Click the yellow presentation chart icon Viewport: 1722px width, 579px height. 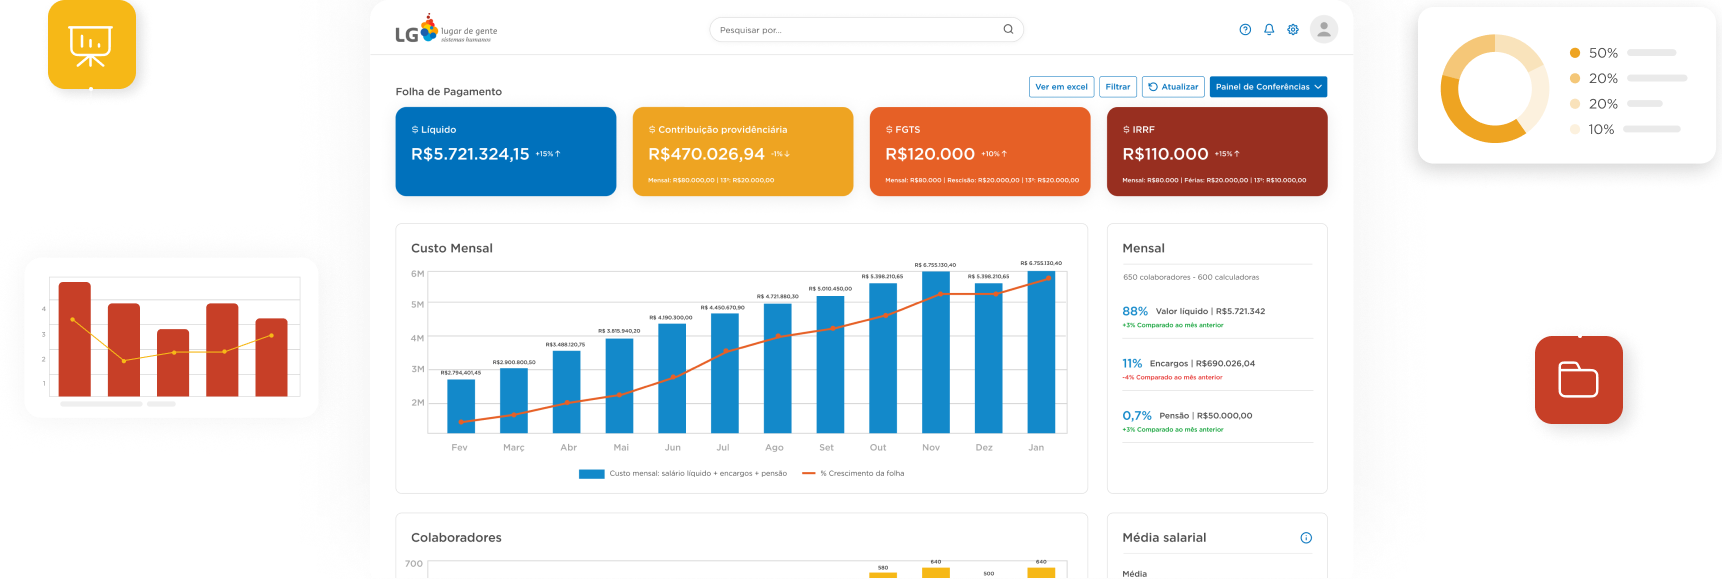[x=91, y=44]
